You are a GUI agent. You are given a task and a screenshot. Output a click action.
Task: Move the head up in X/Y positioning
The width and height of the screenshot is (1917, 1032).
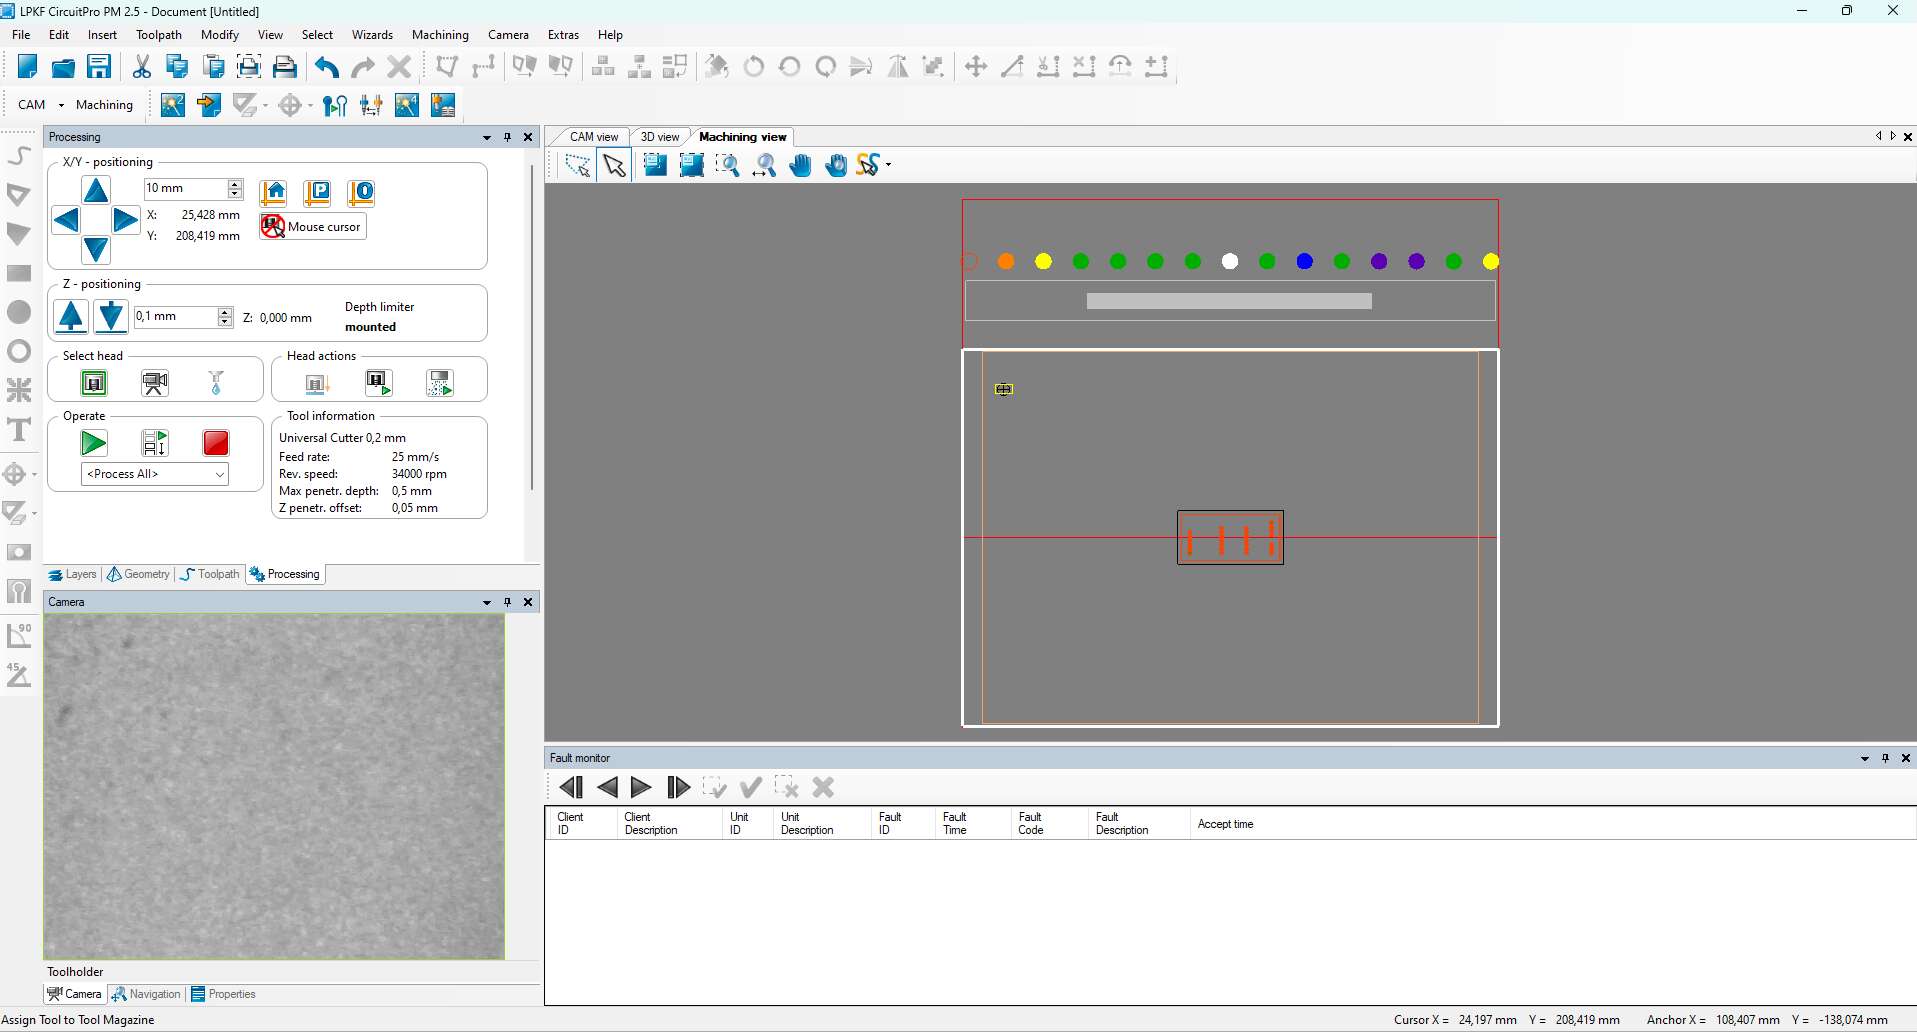click(x=96, y=190)
